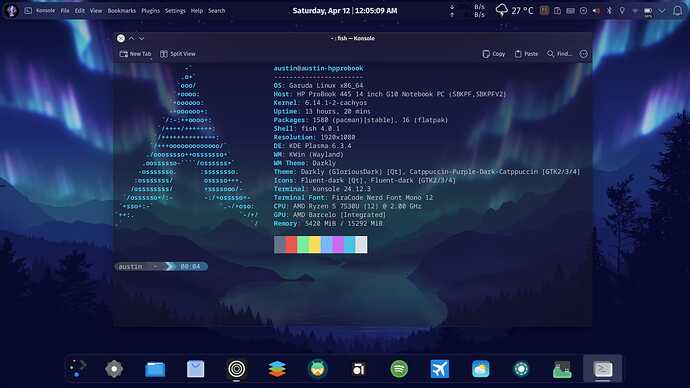Click the austin@austin-hpprobook header text
690x388 pixels.
318,68
